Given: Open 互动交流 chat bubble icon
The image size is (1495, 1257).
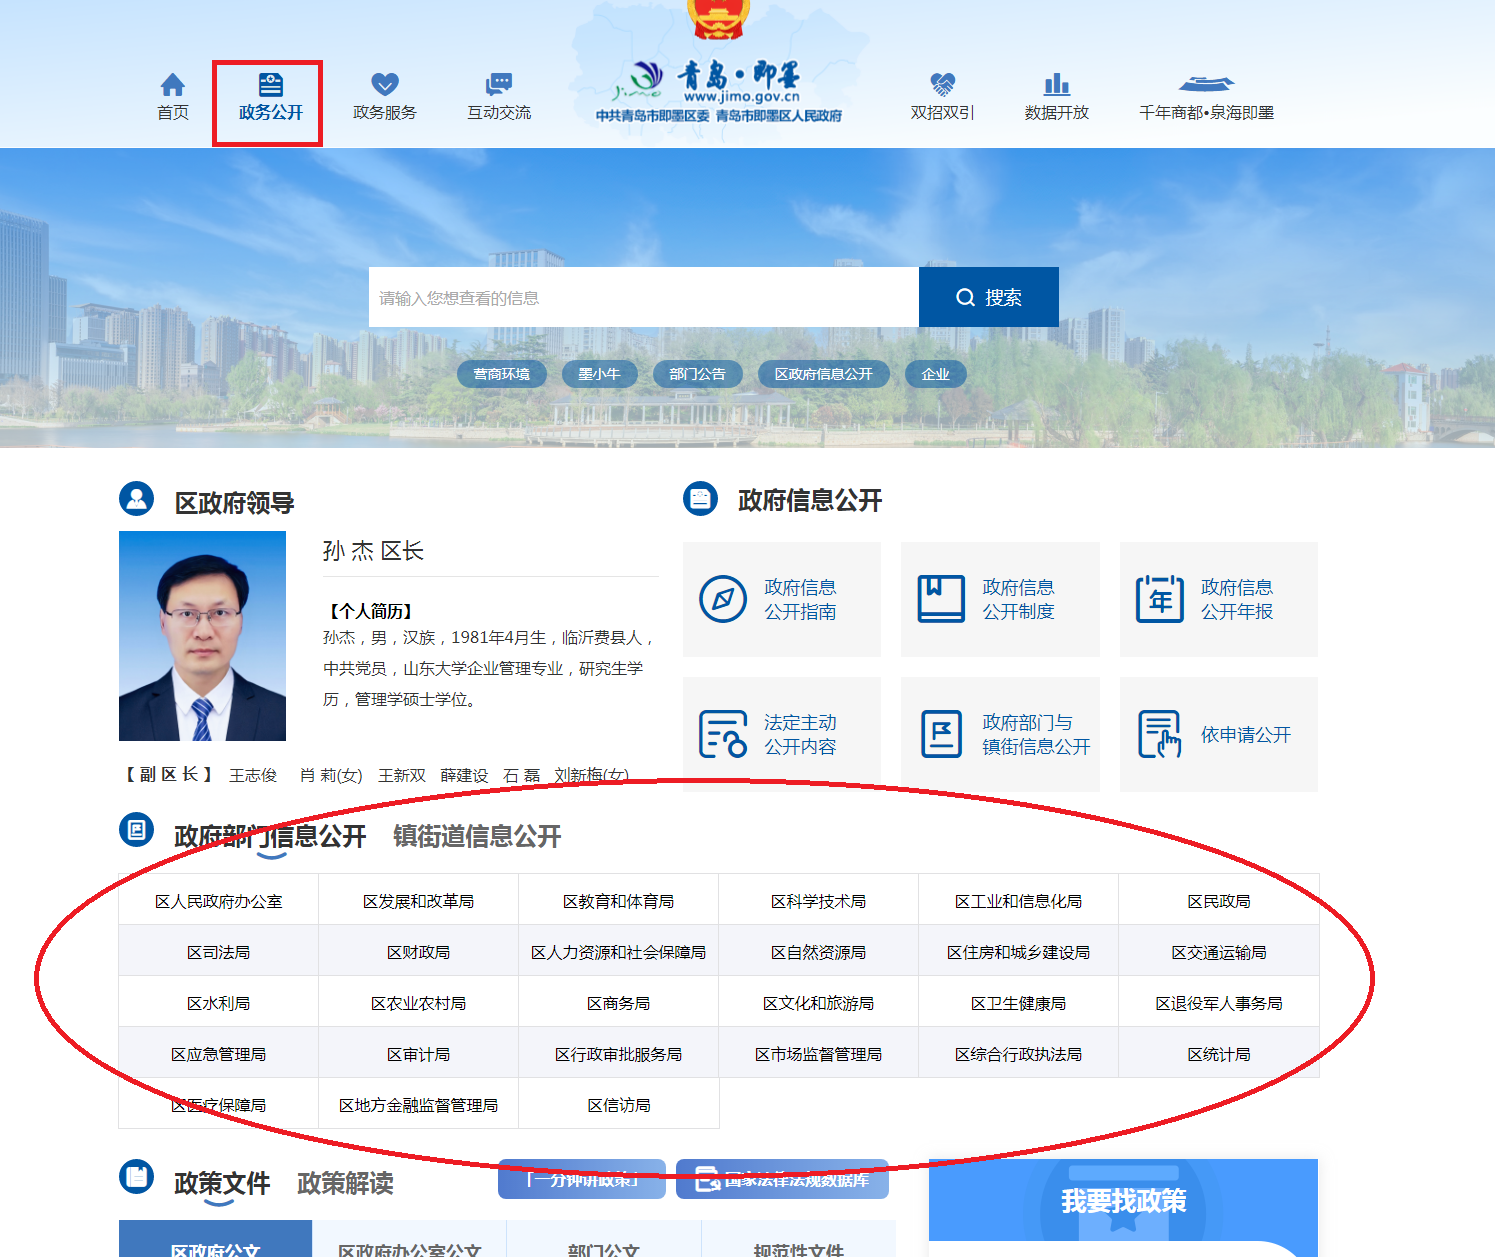Looking at the screenshot, I should coord(498,85).
